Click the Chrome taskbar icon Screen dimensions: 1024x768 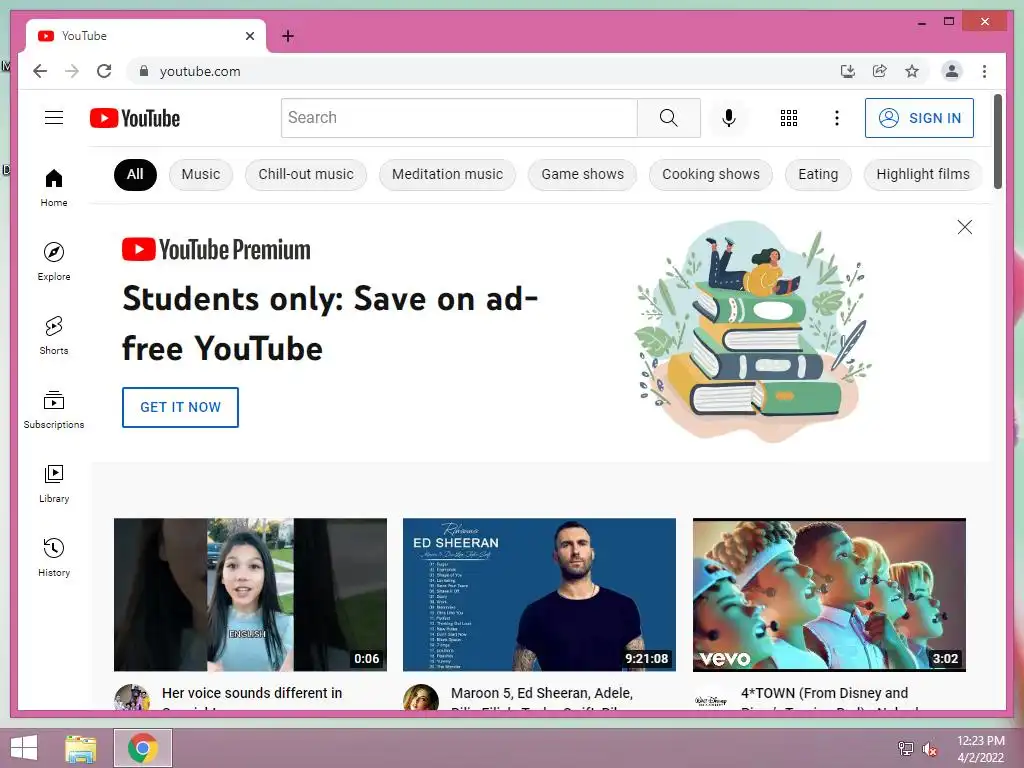point(143,748)
